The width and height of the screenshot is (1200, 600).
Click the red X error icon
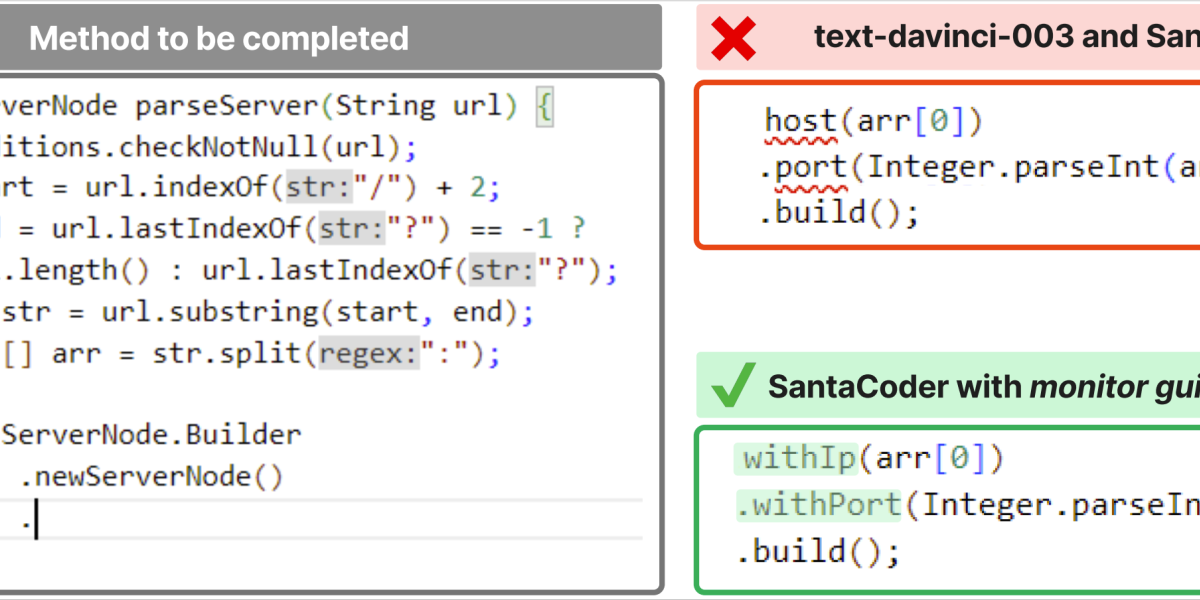click(x=732, y=39)
